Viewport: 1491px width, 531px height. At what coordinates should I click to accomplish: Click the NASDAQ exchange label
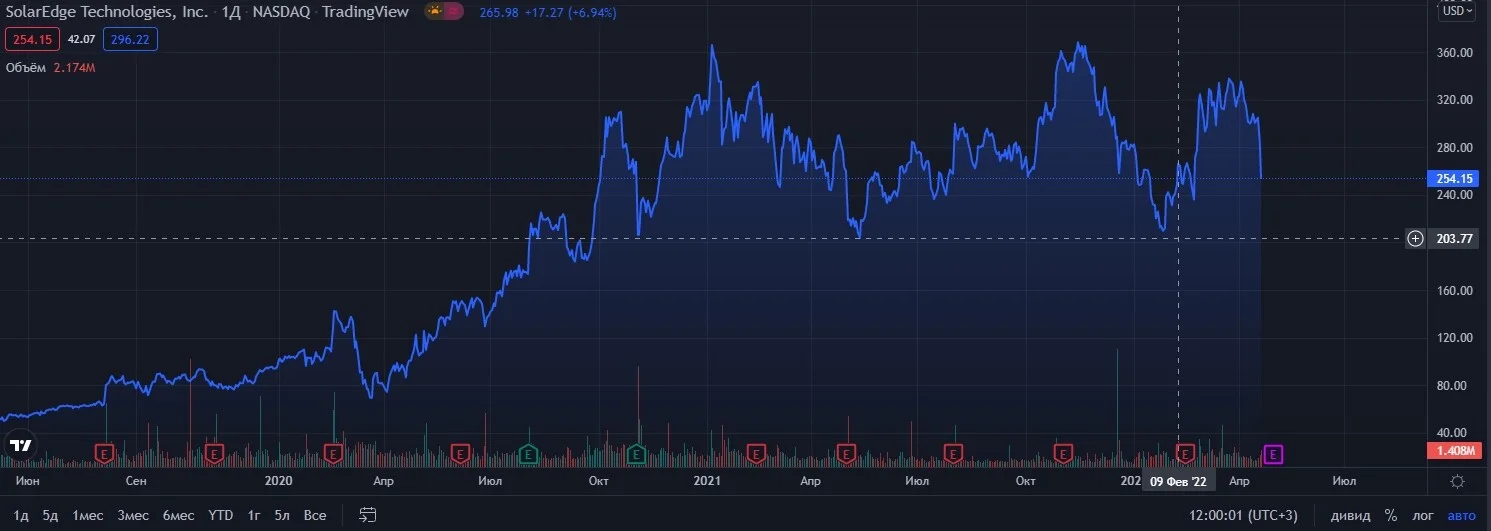[x=283, y=13]
